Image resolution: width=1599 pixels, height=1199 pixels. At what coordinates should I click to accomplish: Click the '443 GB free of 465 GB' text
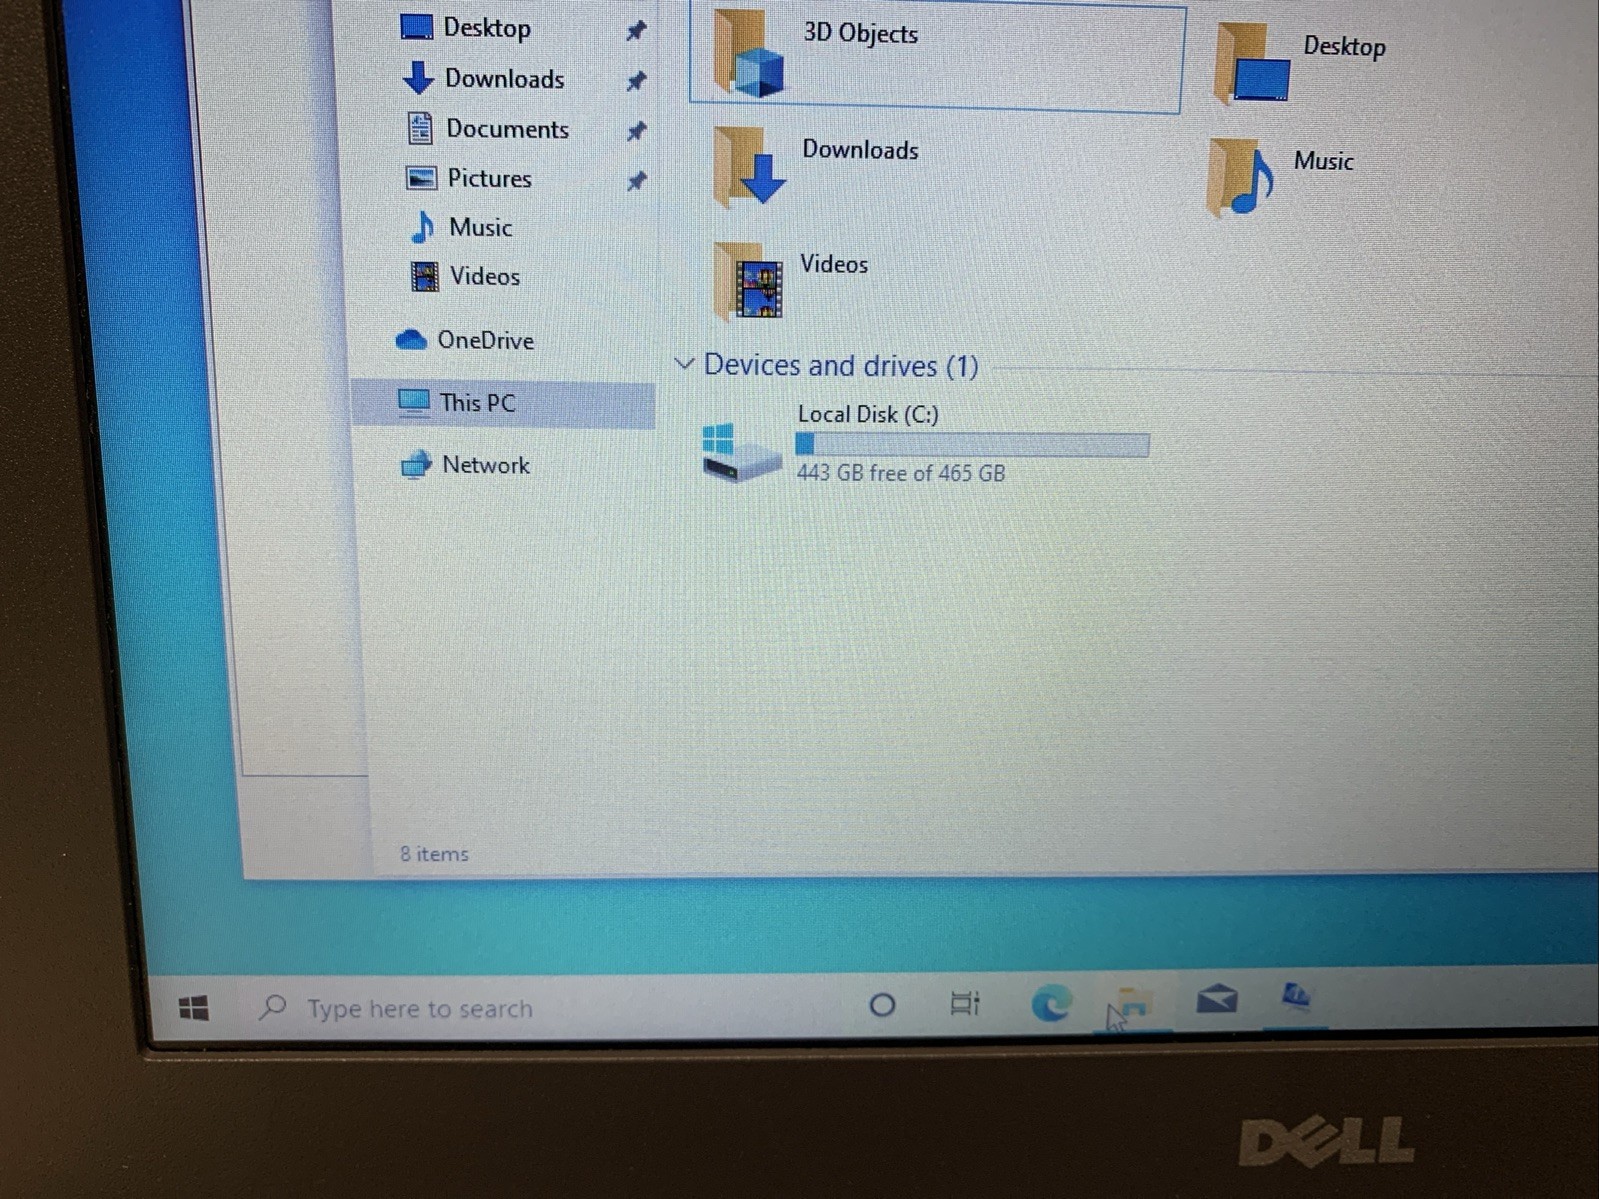pyautogui.click(x=901, y=472)
